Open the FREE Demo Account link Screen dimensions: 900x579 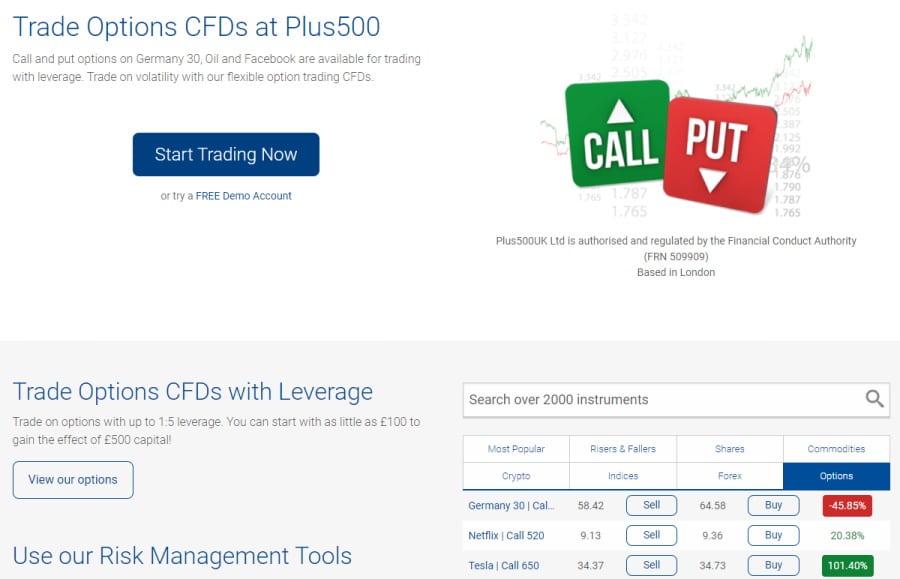tap(243, 196)
